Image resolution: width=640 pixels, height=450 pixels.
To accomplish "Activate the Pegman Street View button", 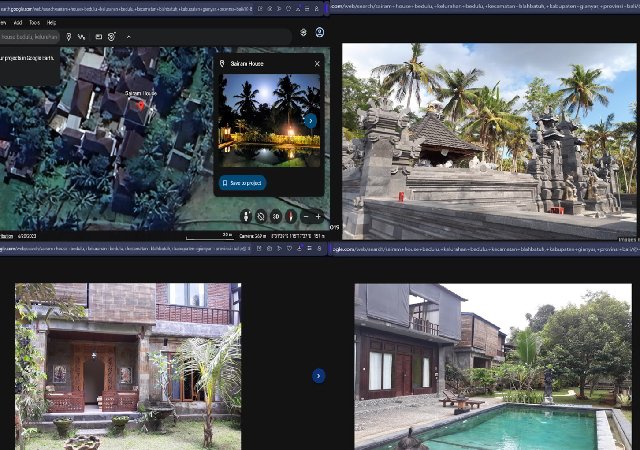I will click(x=246, y=216).
